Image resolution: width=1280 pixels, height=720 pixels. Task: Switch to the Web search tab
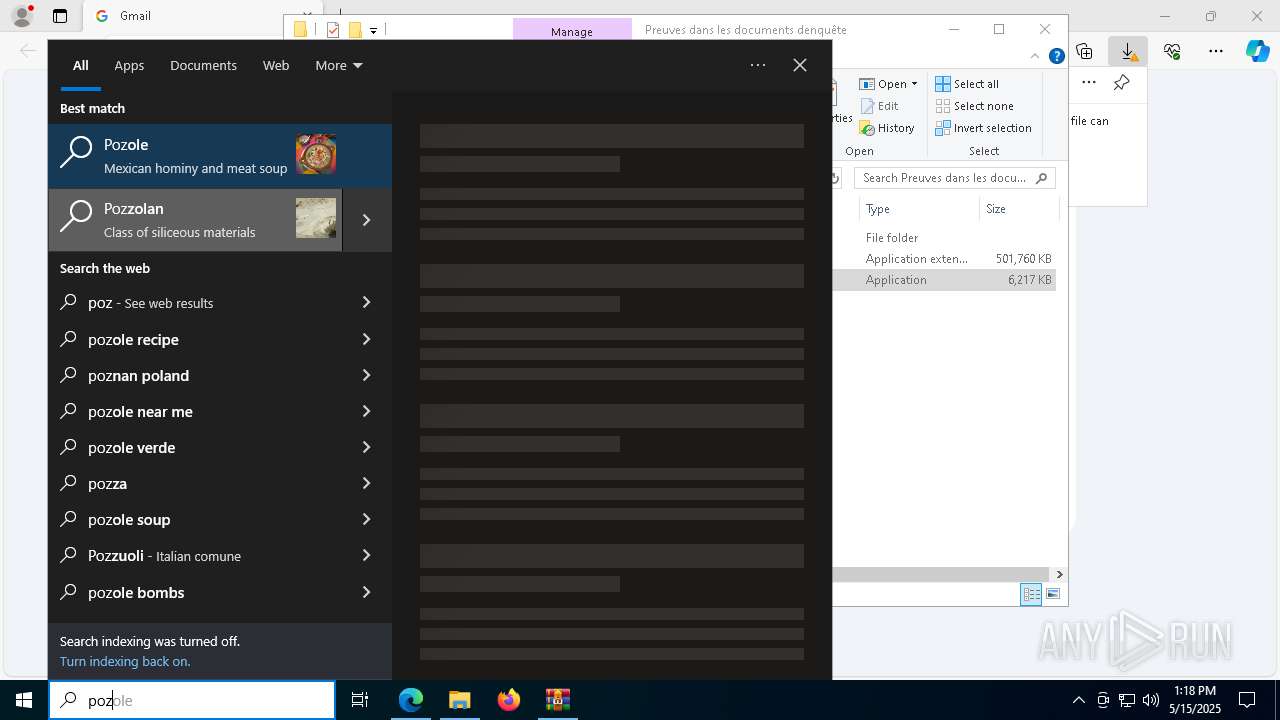[x=276, y=65]
